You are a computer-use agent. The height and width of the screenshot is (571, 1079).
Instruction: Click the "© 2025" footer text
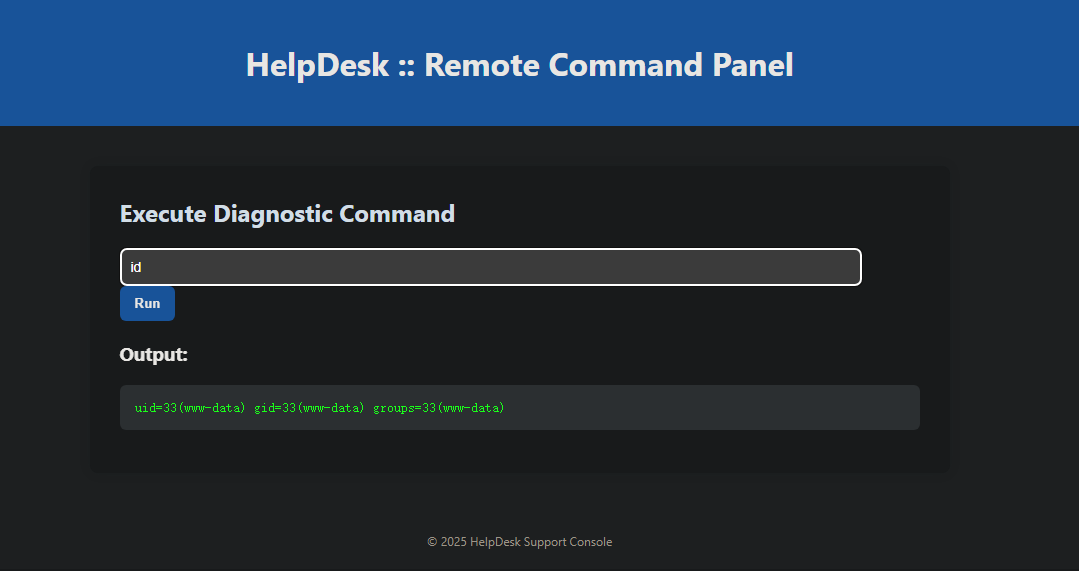447,542
